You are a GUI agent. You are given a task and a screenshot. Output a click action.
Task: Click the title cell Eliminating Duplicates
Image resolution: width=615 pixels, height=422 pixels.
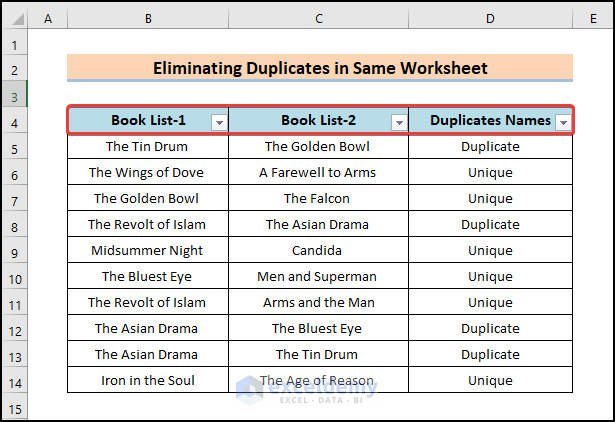click(320, 69)
